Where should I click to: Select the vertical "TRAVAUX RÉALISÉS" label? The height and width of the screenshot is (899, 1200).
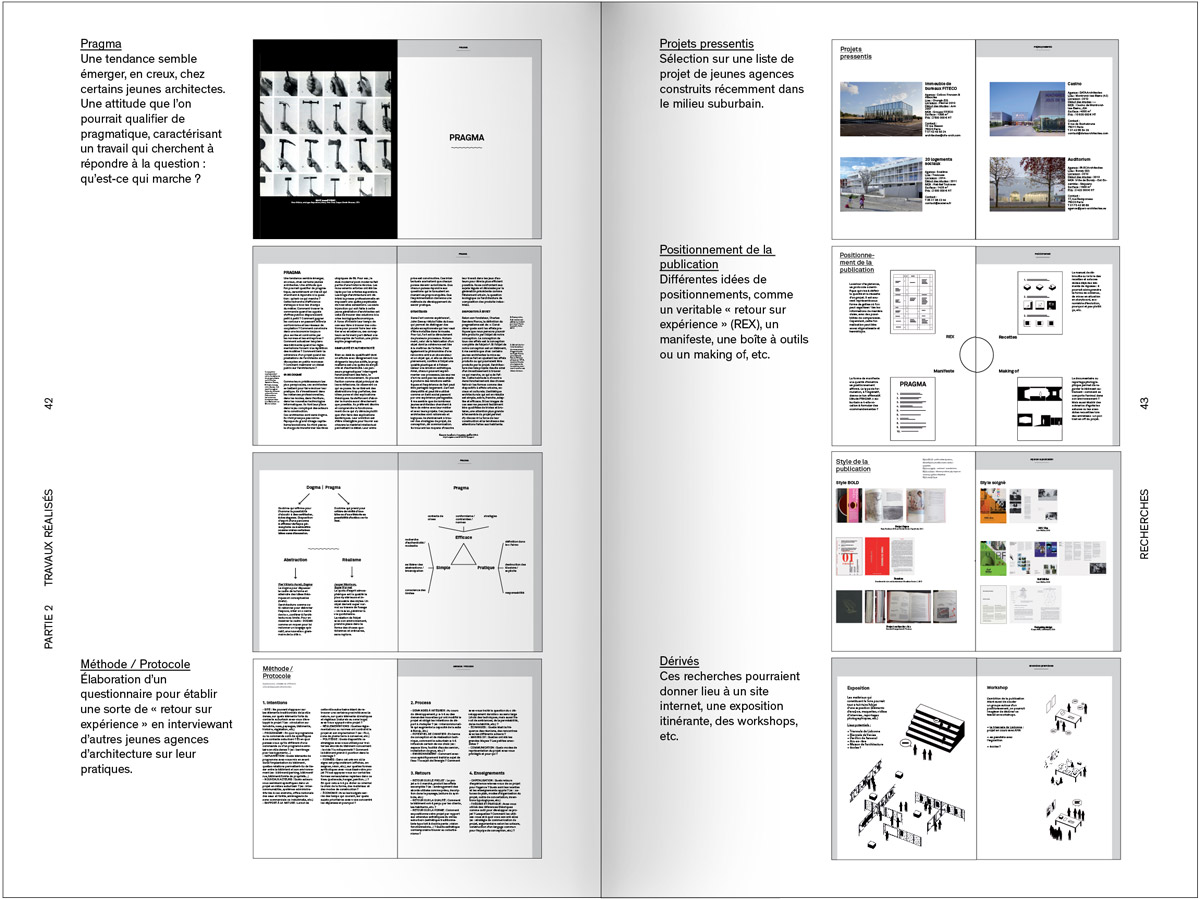[47, 539]
